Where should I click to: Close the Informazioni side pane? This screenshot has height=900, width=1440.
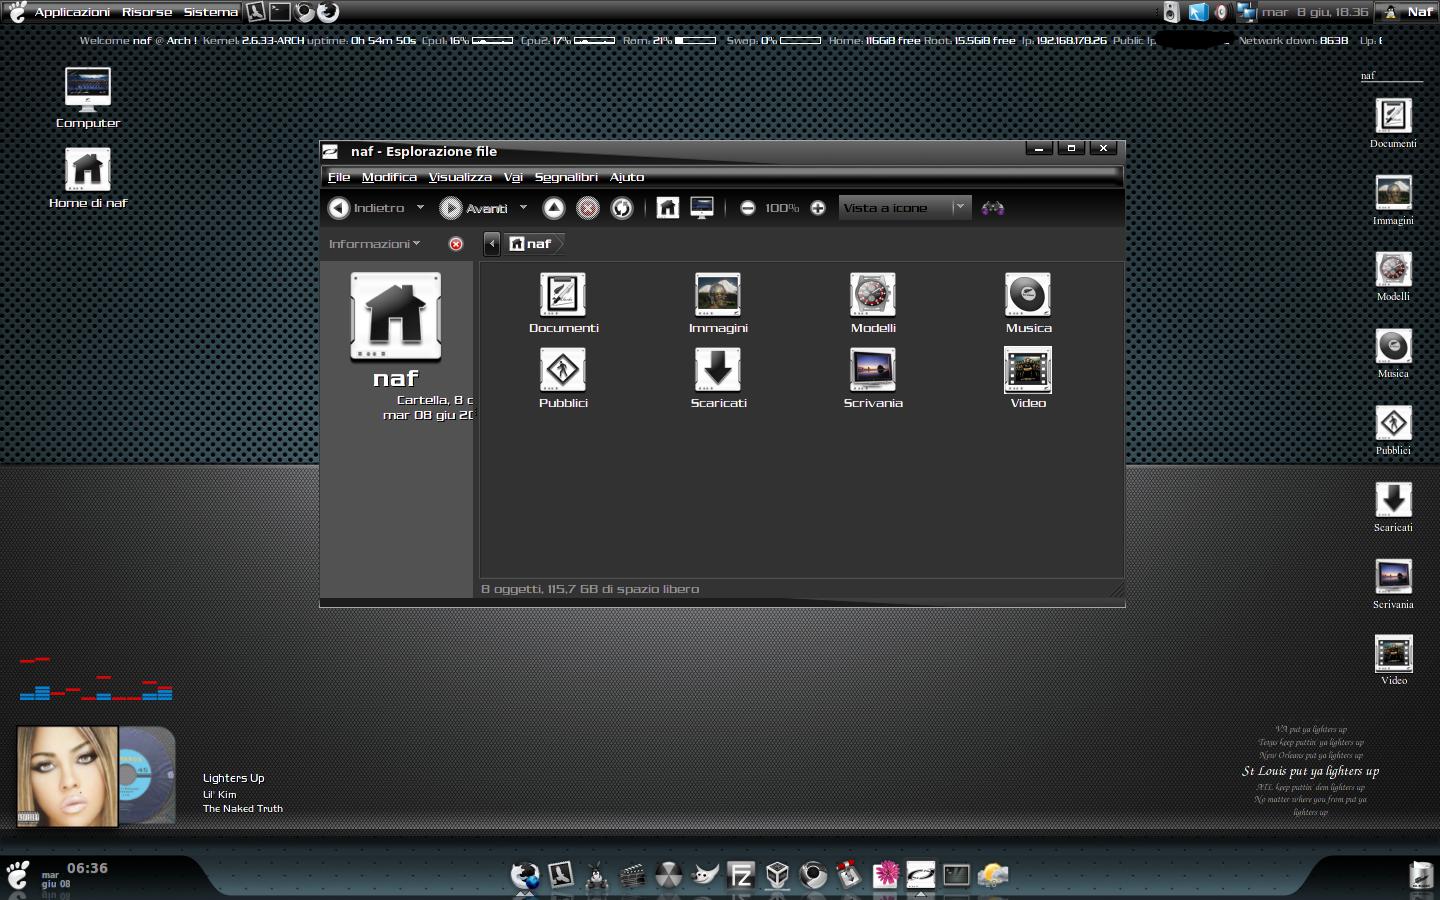(456, 244)
